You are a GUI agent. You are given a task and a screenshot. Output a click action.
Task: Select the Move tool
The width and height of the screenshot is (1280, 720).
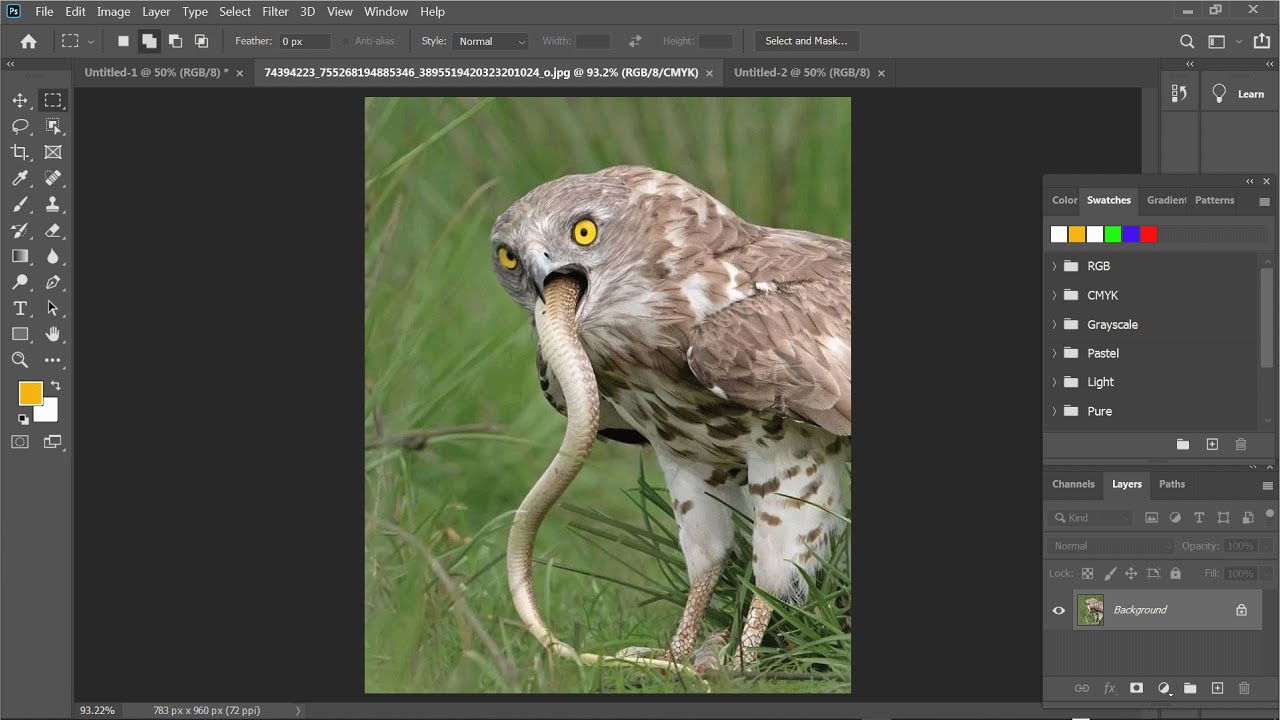coord(20,100)
